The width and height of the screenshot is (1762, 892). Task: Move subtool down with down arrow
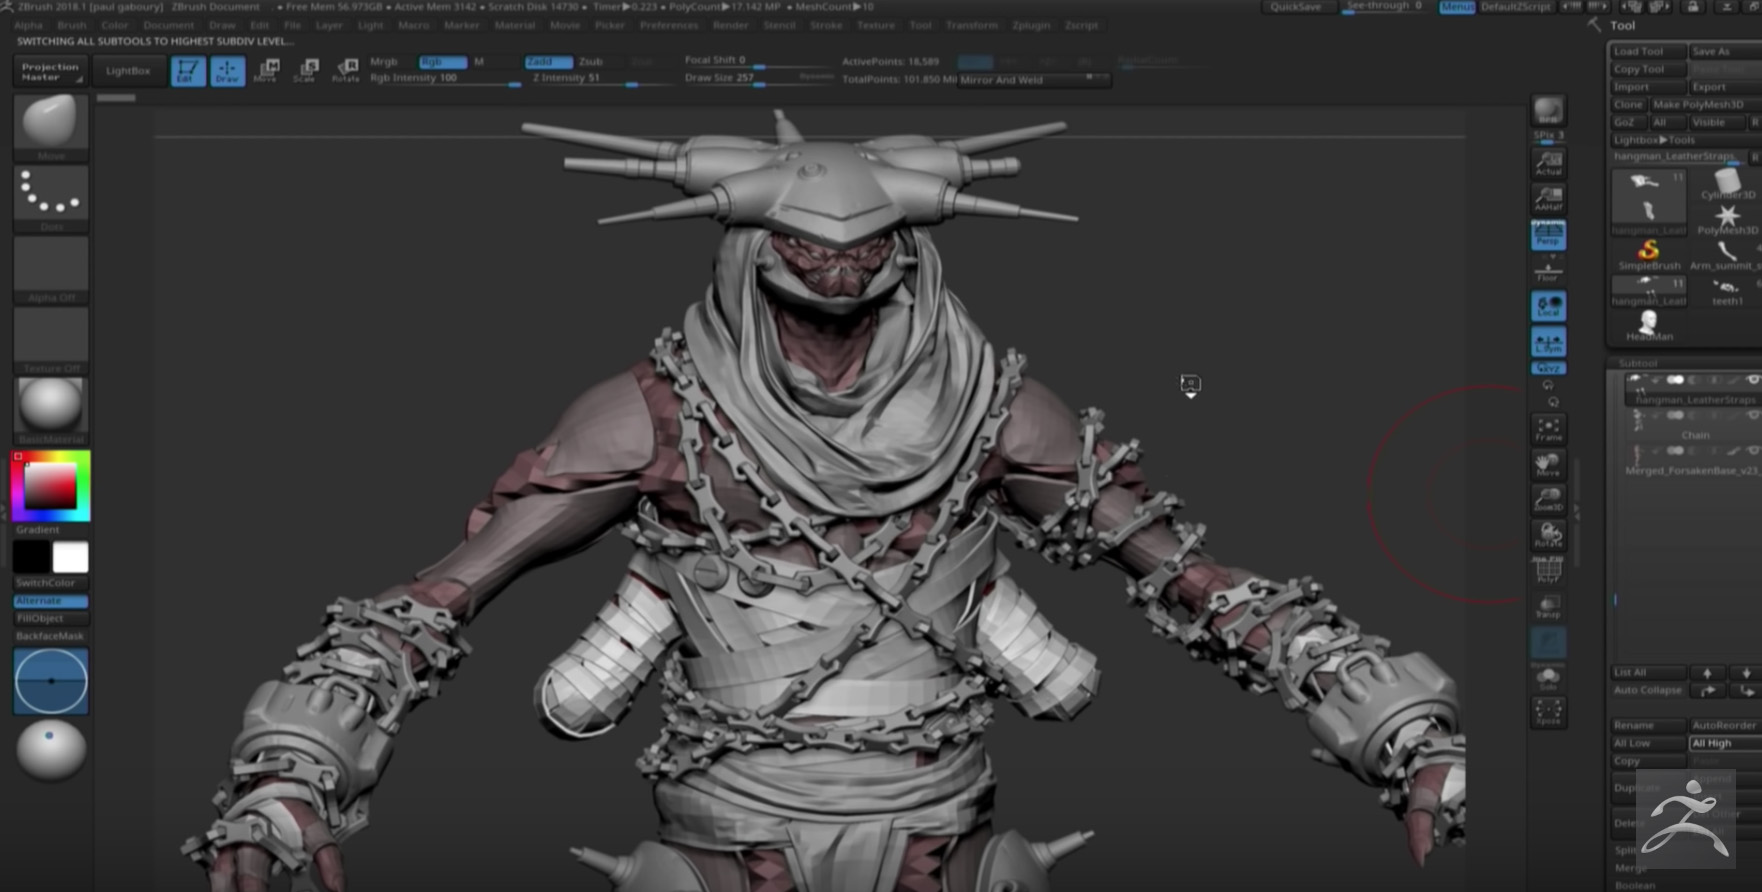point(1746,672)
